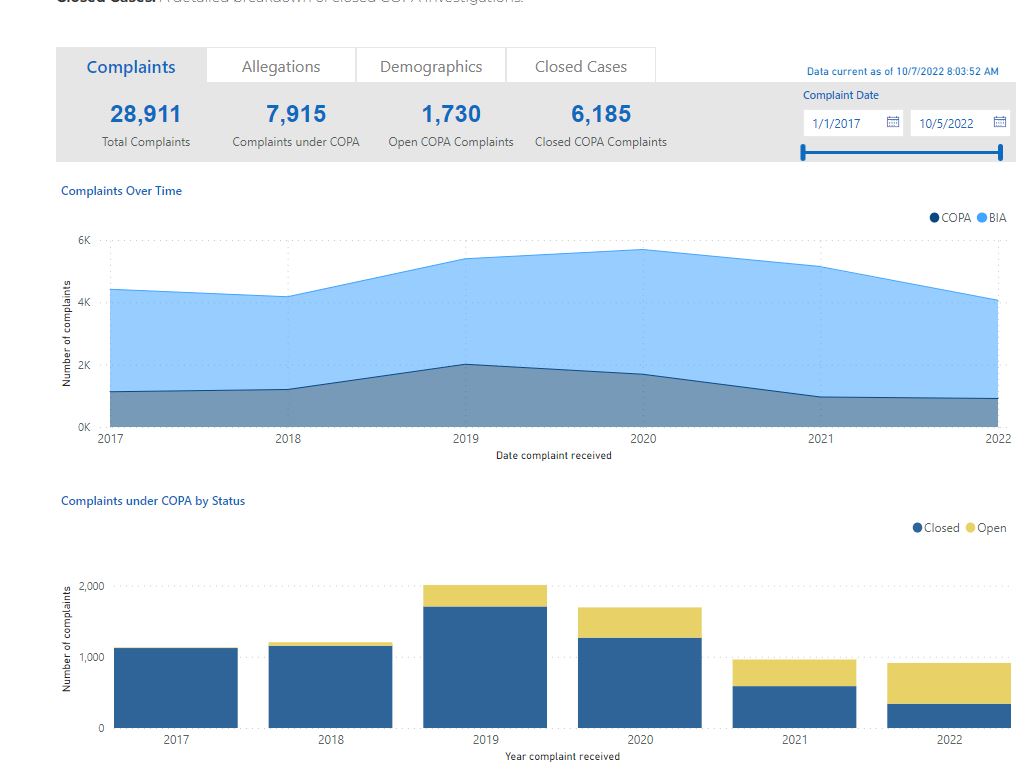Click Year complaint received axis label
The height and width of the screenshot is (783, 1028).
[x=563, y=757]
